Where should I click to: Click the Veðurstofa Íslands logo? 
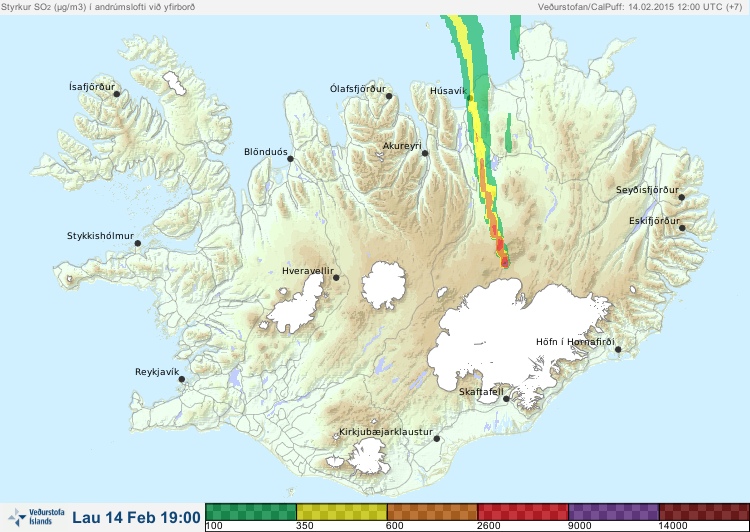[x=36, y=517]
